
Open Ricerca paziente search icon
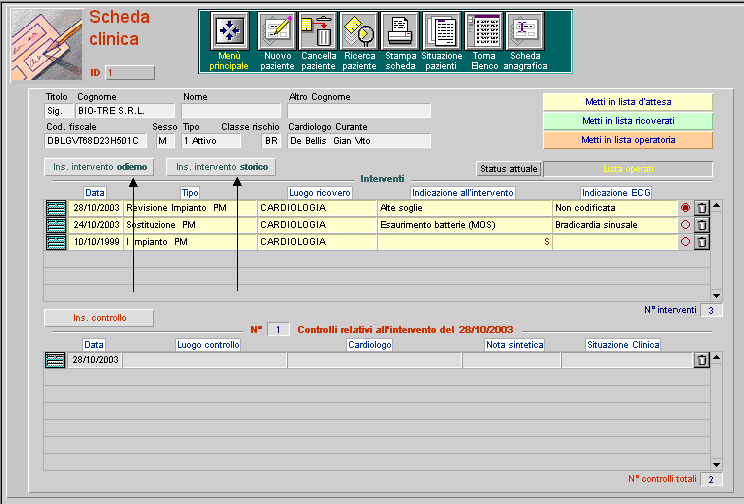pos(359,31)
